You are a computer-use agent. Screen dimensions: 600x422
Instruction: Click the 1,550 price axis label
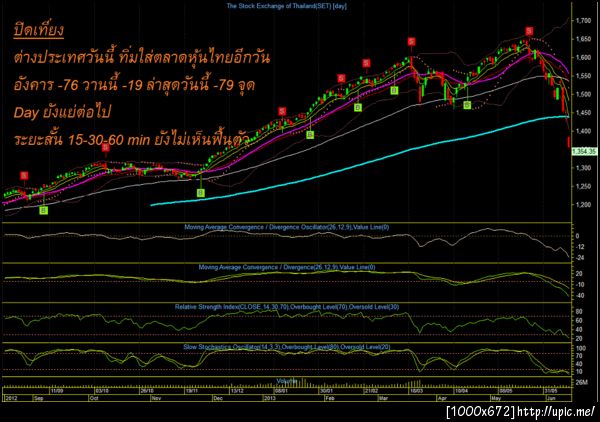[583, 76]
